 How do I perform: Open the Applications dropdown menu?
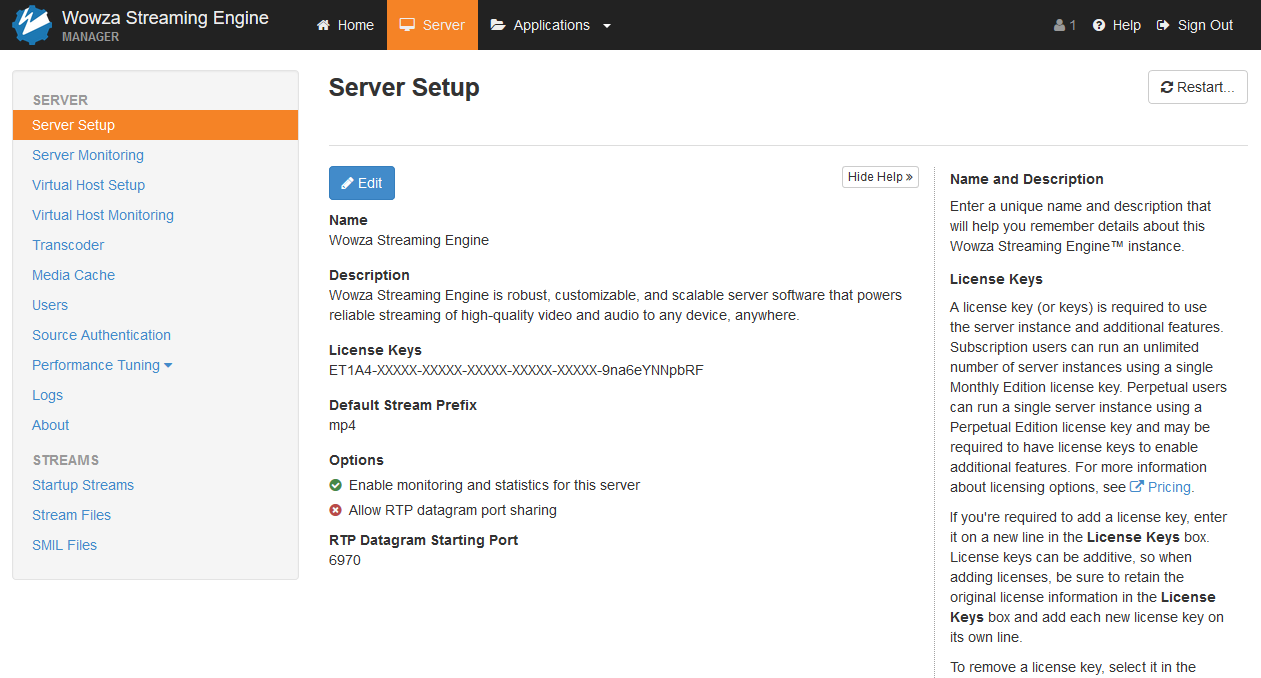coord(550,25)
